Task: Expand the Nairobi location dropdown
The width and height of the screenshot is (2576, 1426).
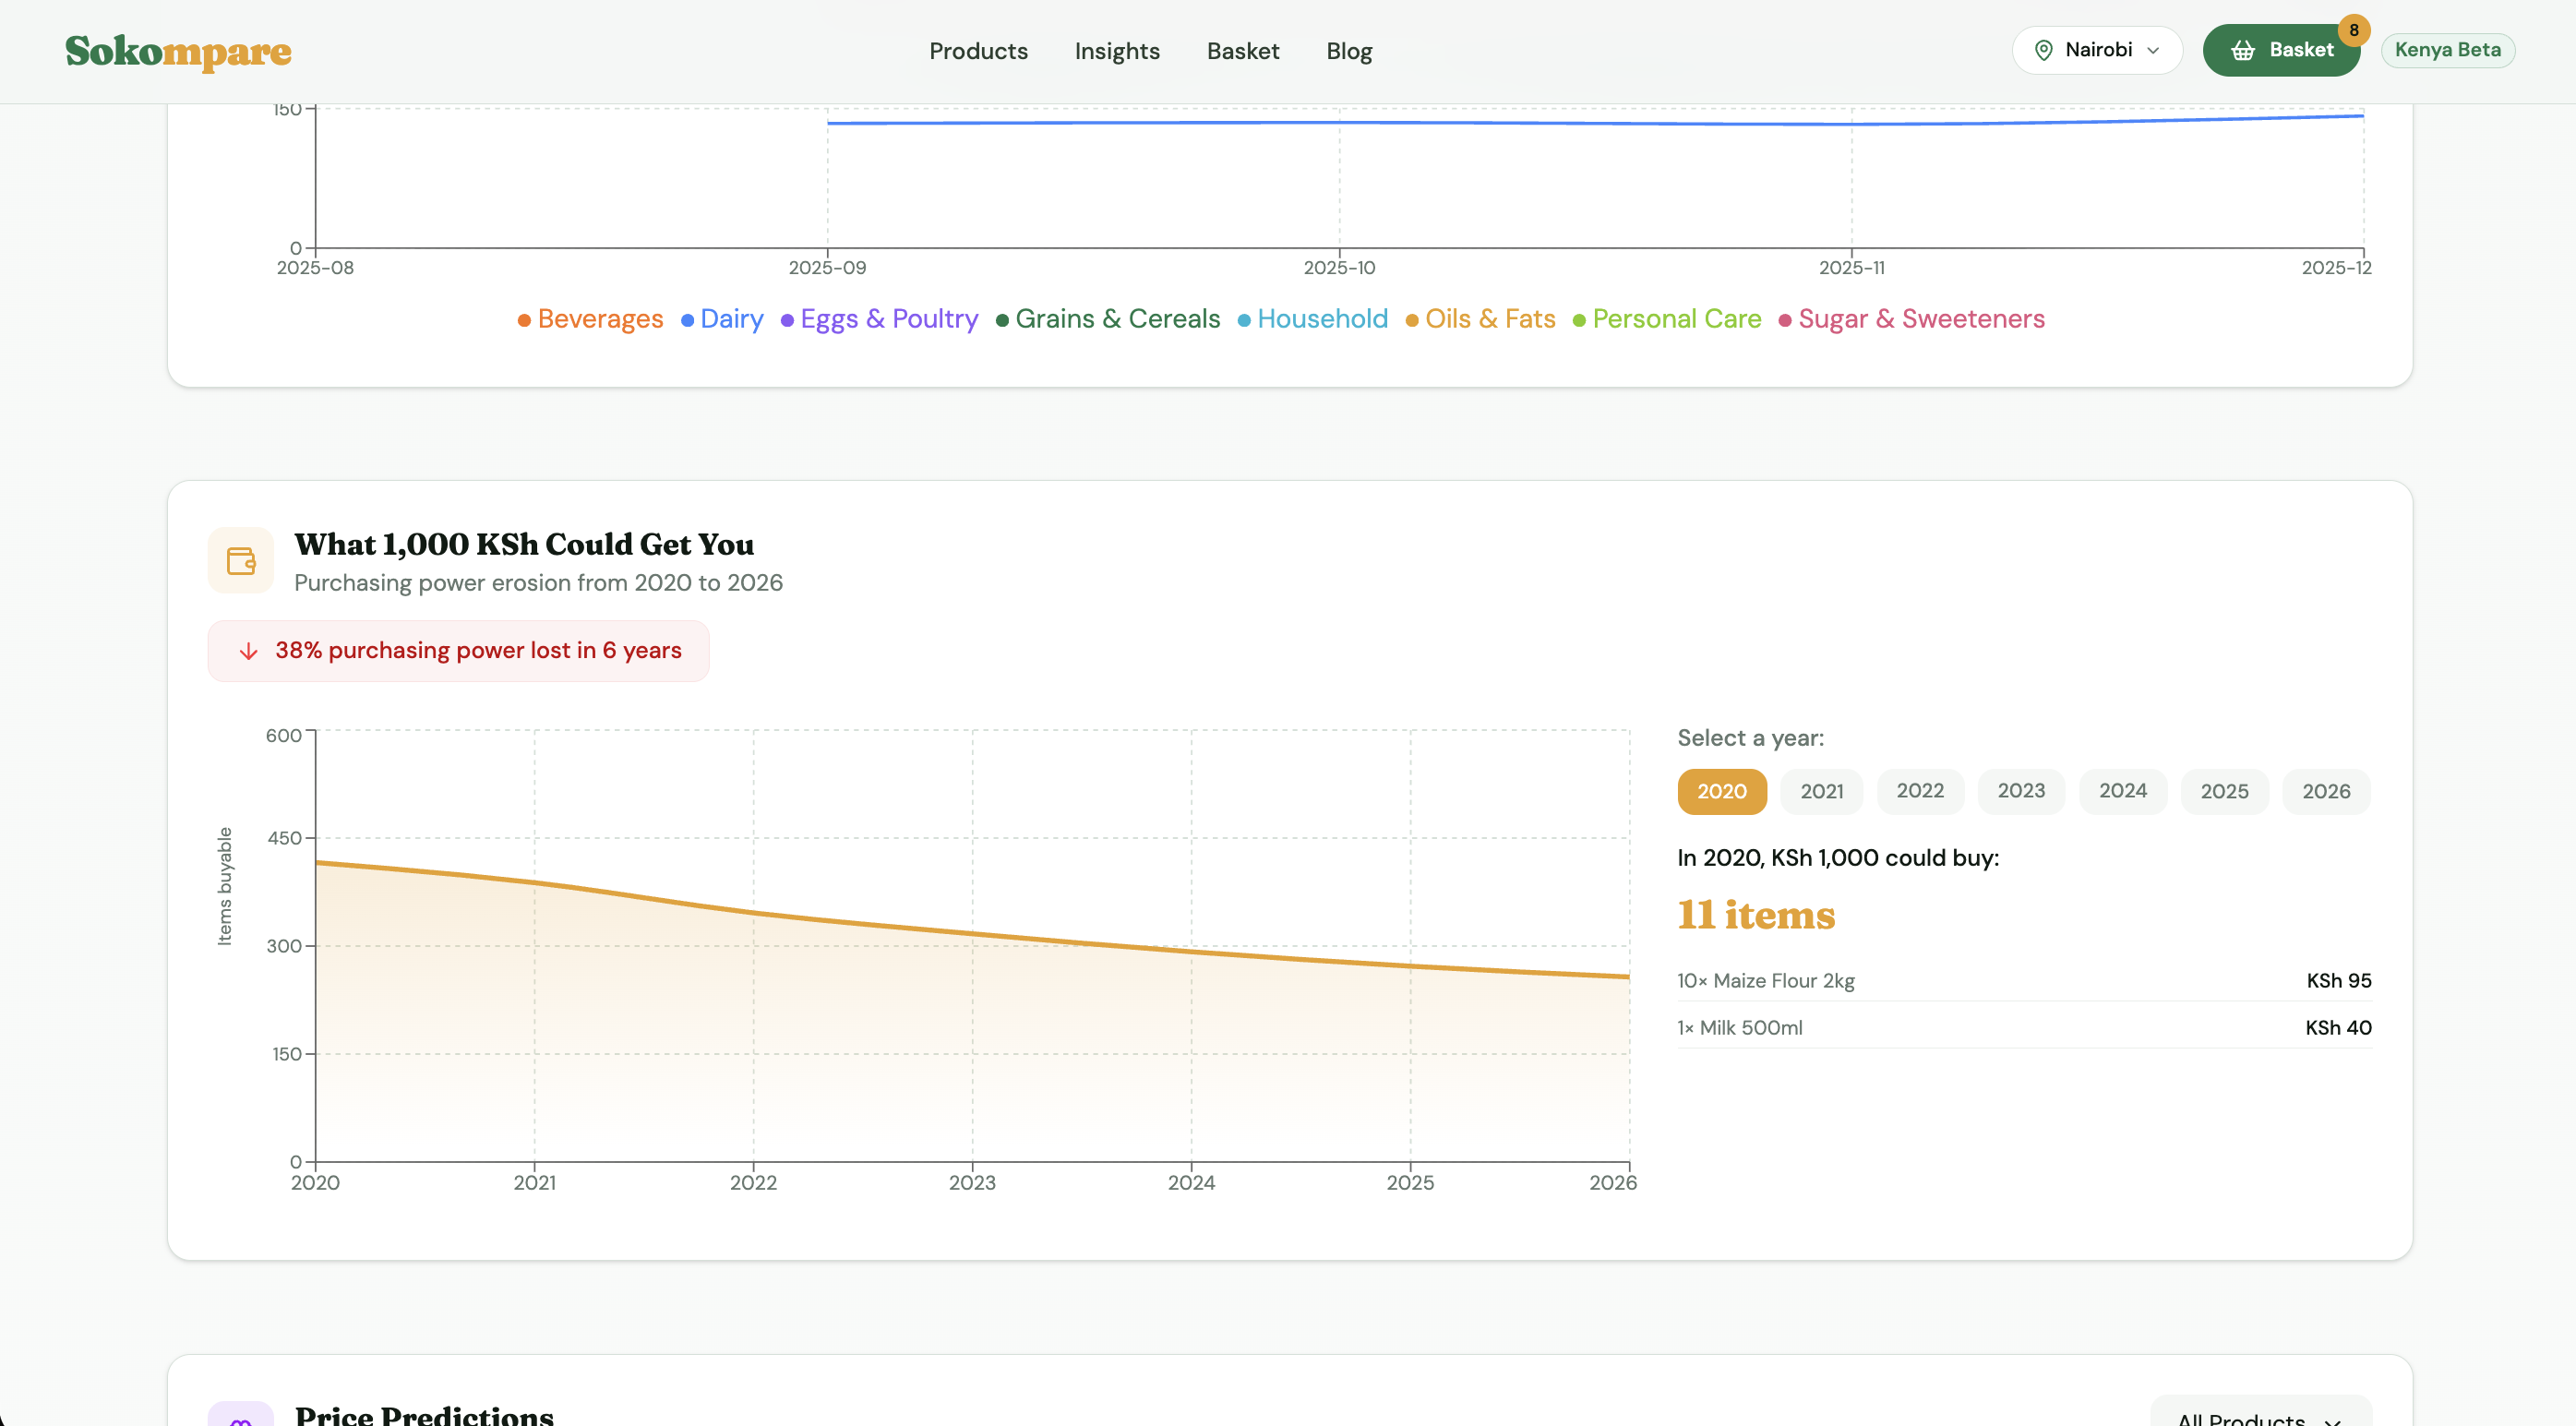Action: point(2097,50)
